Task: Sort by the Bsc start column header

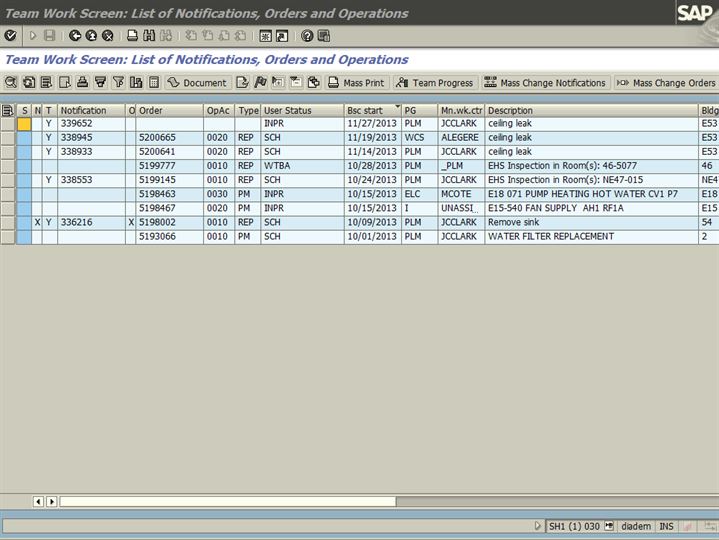Action: pyautogui.click(x=371, y=110)
